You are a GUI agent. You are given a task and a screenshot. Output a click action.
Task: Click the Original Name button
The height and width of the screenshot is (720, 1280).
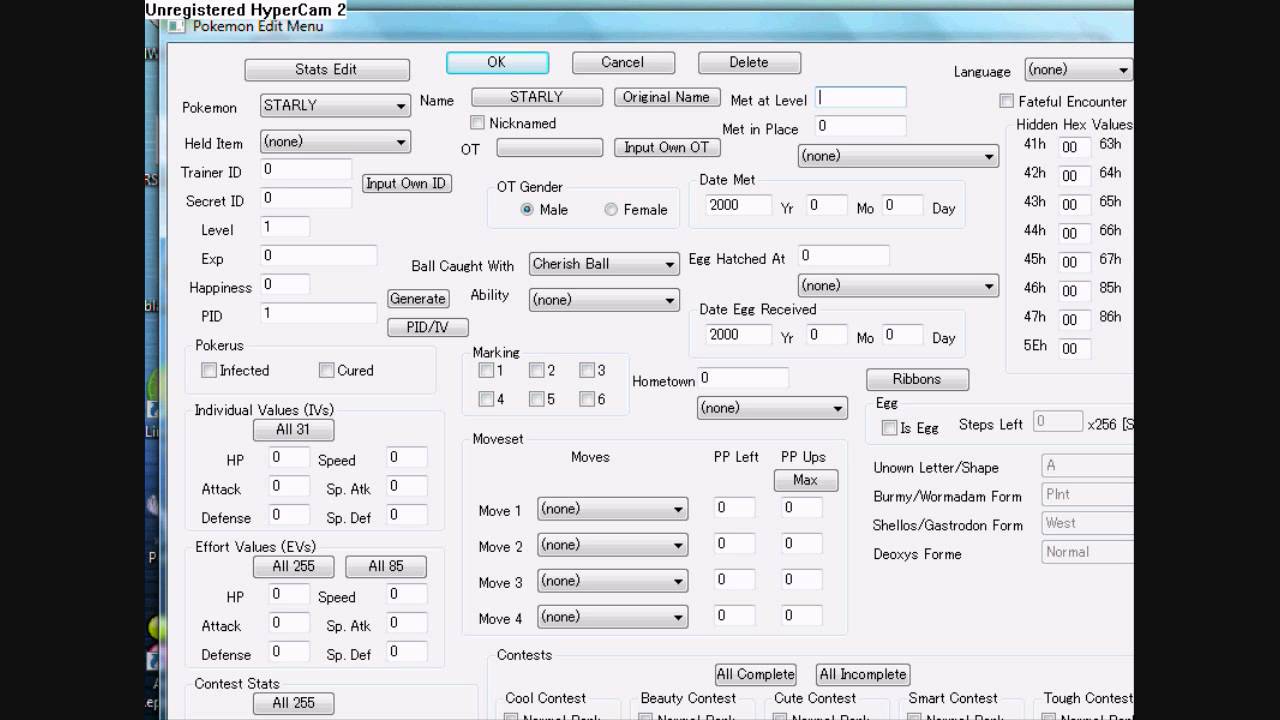[666, 97]
